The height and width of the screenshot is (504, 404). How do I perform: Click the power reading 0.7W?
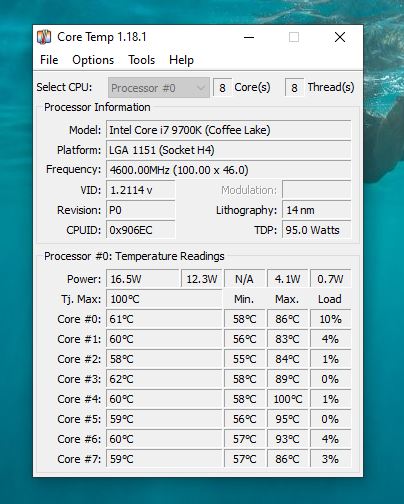330,279
